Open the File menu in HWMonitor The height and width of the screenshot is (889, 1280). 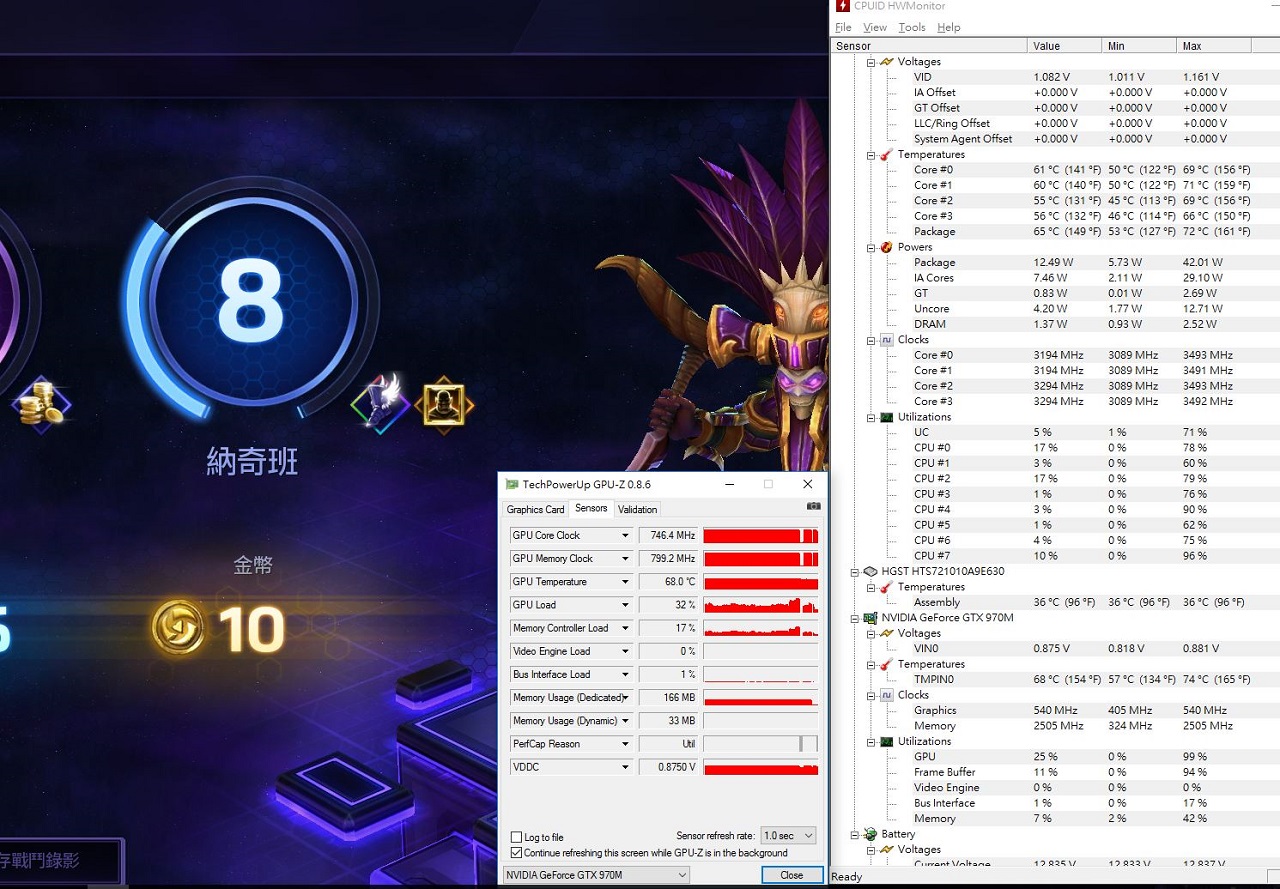pos(843,27)
